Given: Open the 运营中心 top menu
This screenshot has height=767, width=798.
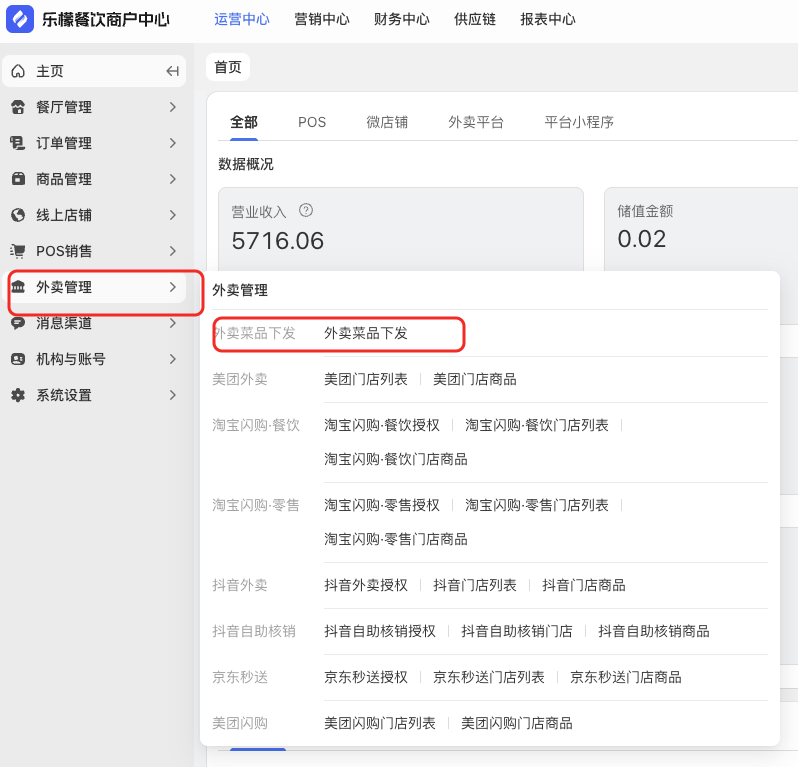Looking at the screenshot, I should click(242, 19).
